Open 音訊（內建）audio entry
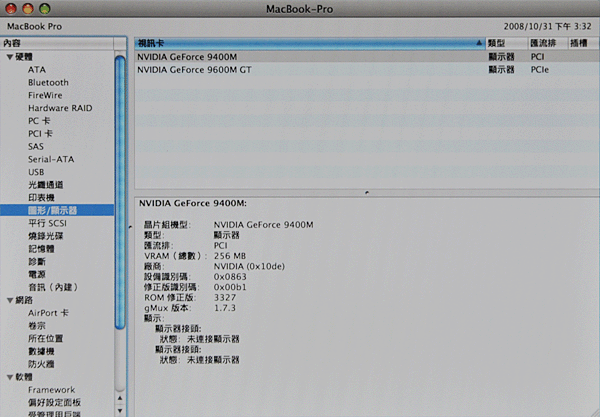 click(x=53, y=287)
